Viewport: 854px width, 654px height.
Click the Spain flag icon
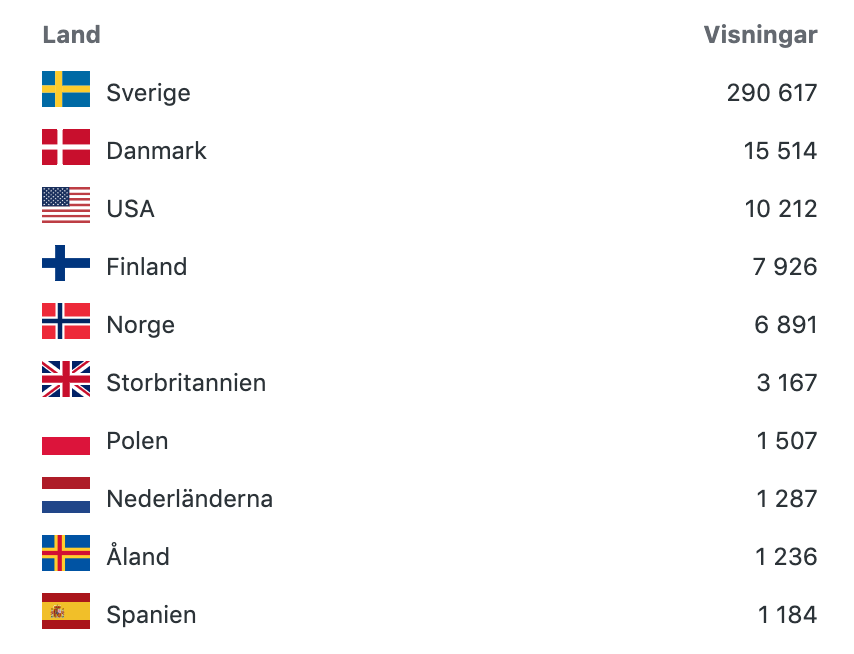coord(66,611)
